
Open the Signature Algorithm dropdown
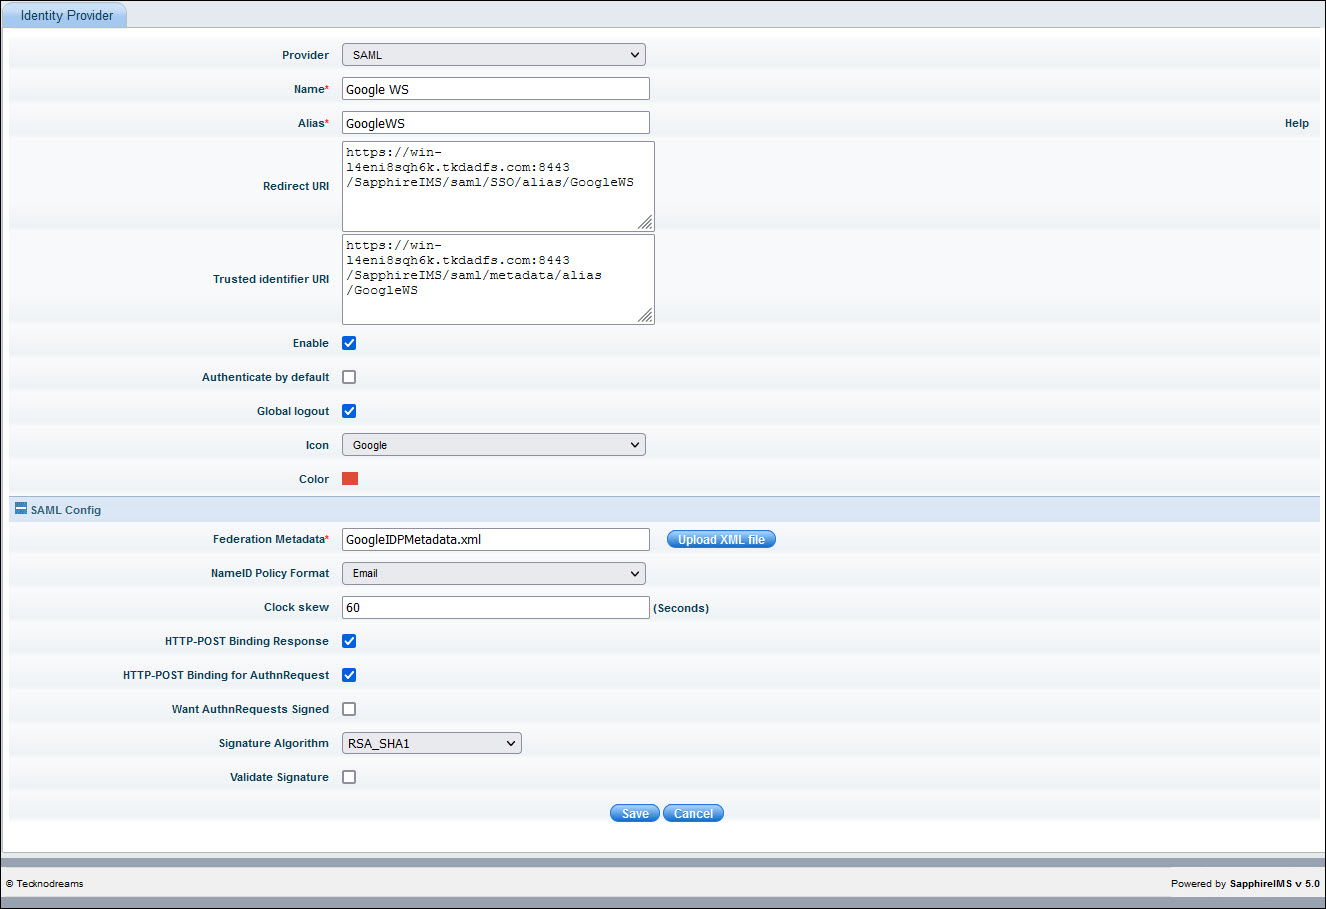point(431,742)
